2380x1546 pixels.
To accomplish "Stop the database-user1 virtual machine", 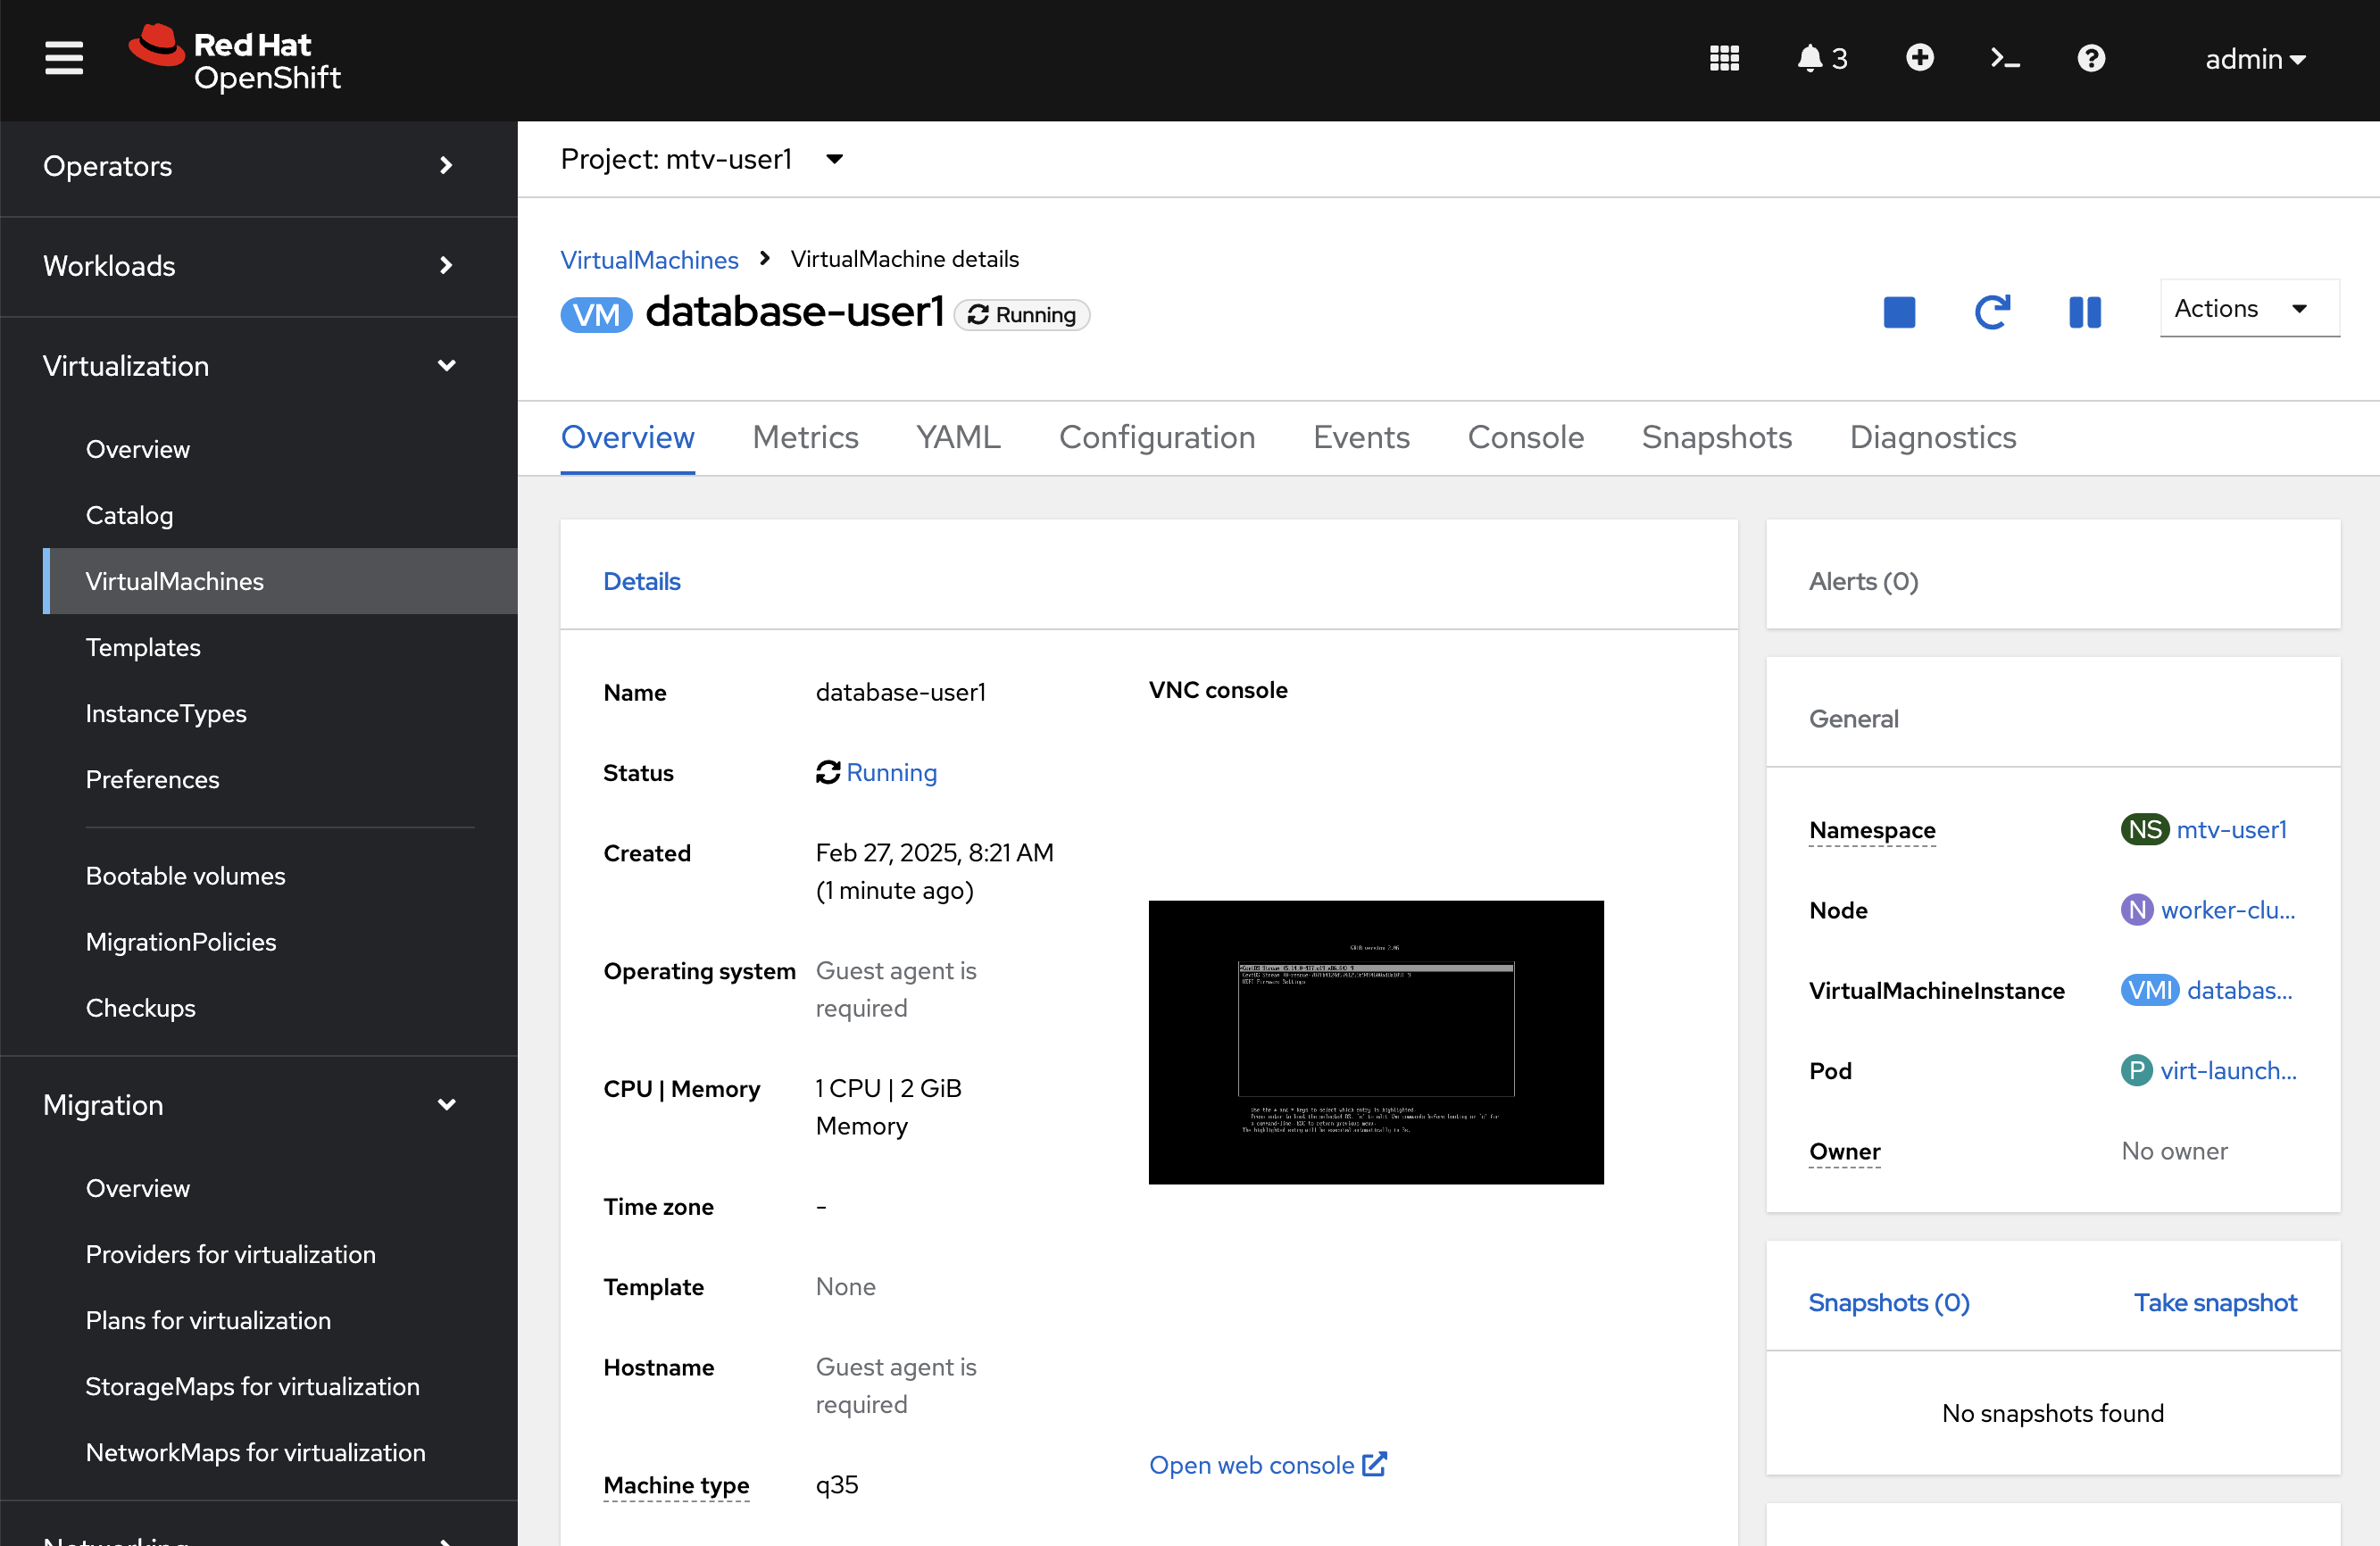I will [1899, 312].
